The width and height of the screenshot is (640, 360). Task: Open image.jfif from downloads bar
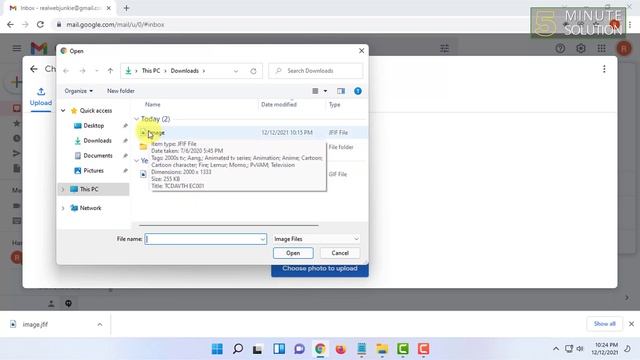pyautogui.click(x=35, y=324)
